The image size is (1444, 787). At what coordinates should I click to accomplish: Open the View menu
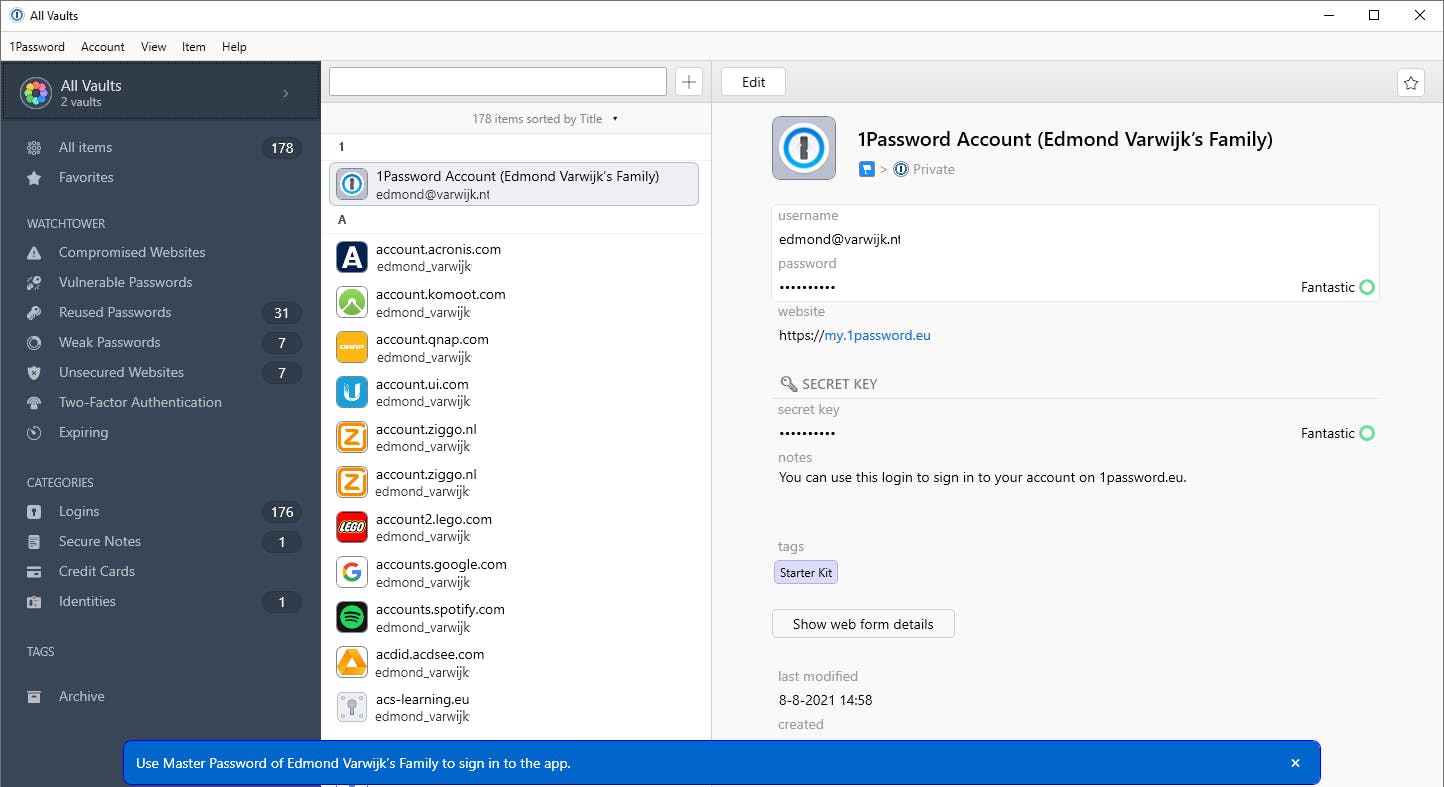pos(154,47)
